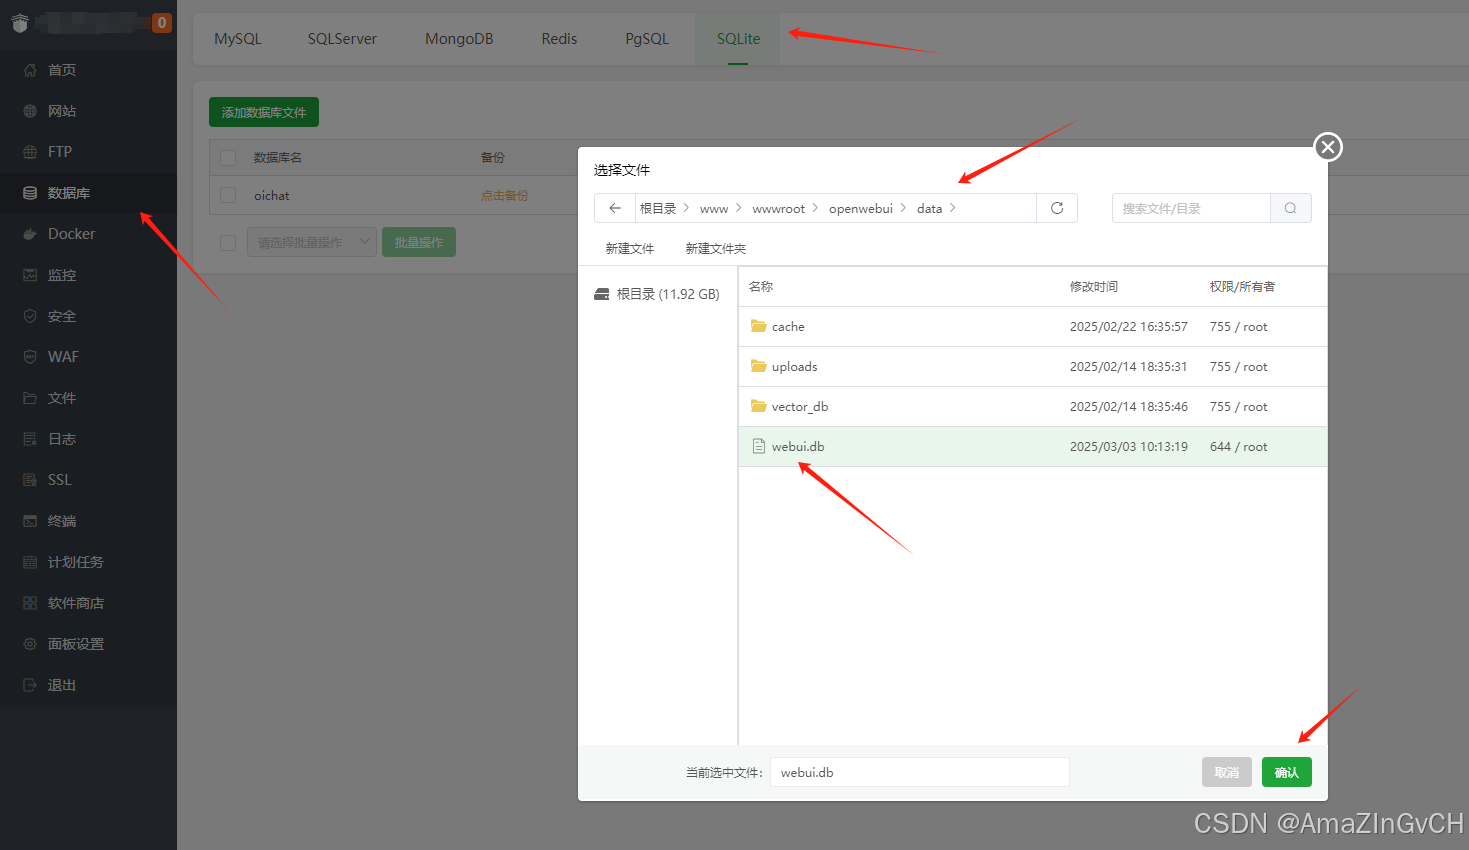Switch to the PgSQL tab

(x=647, y=39)
